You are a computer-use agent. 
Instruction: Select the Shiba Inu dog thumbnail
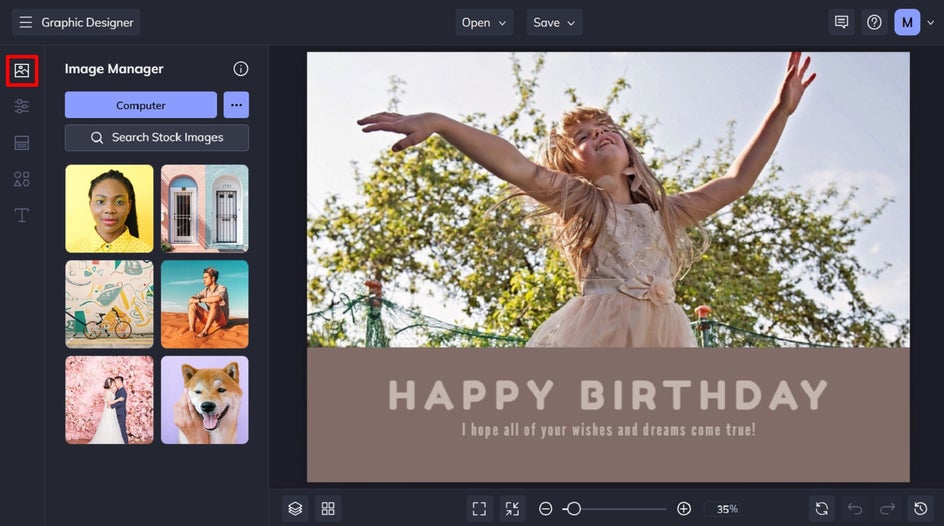[205, 400]
